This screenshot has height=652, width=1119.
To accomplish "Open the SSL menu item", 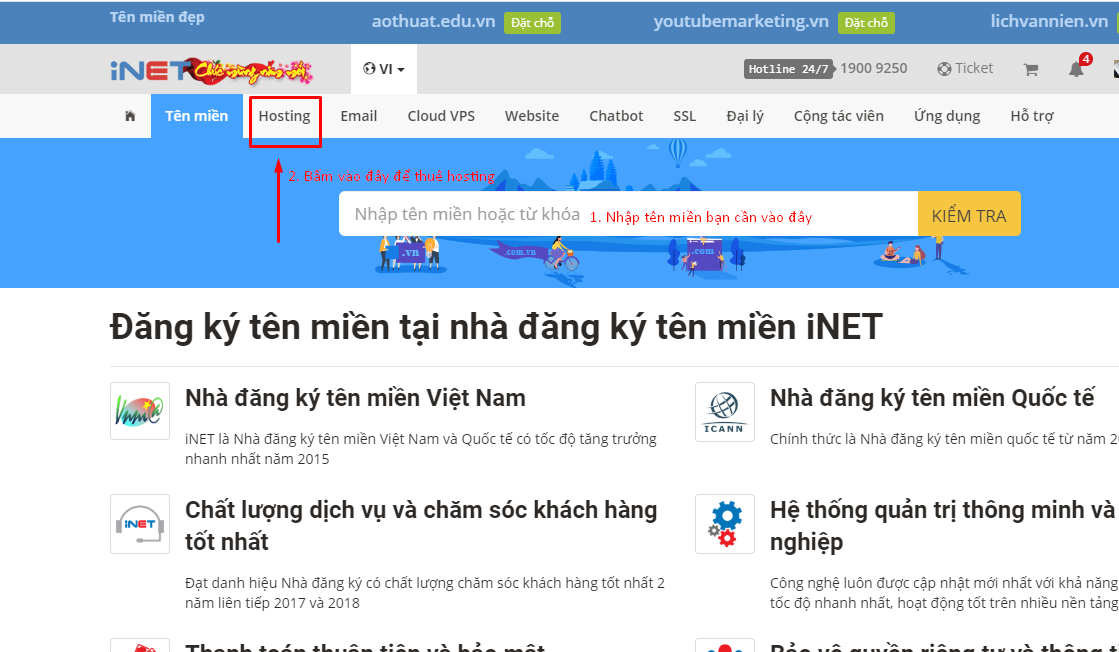I will [684, 116].
